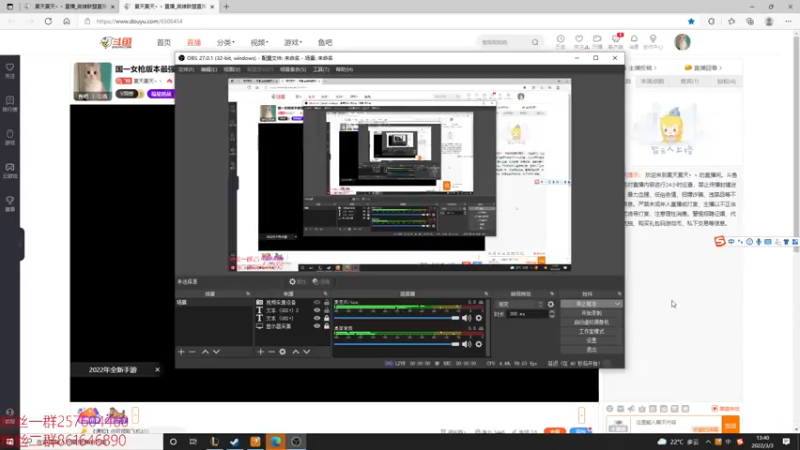Expand the 游戏 dropdown in Douyu navigation
The width and height of the screenshot is (800, 450).
(x=293, y=42)
